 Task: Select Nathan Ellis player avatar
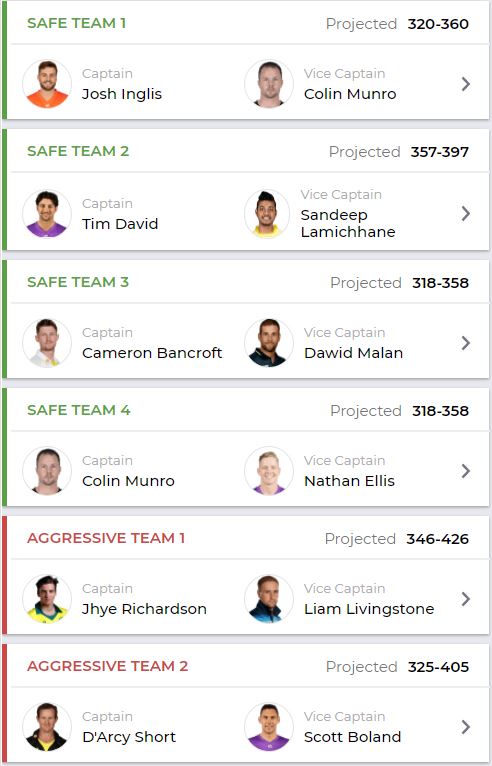[x=269, y=470]
